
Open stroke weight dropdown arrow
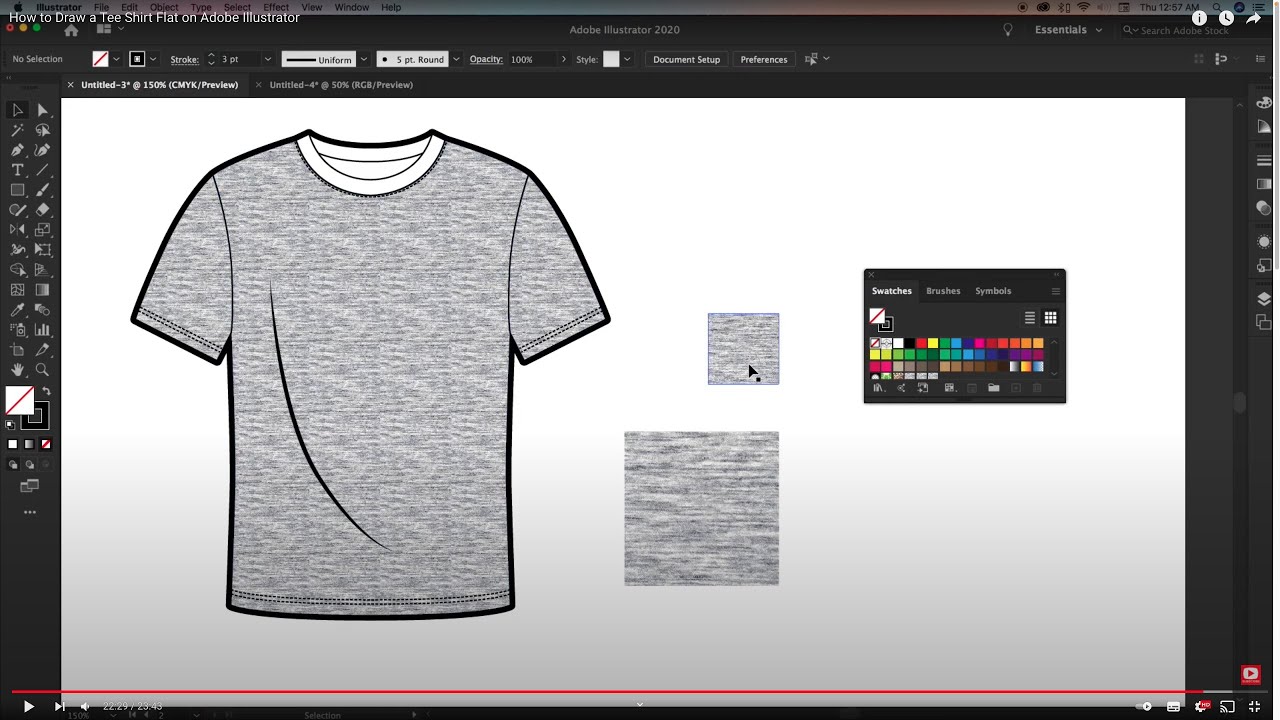click(267, 59)
